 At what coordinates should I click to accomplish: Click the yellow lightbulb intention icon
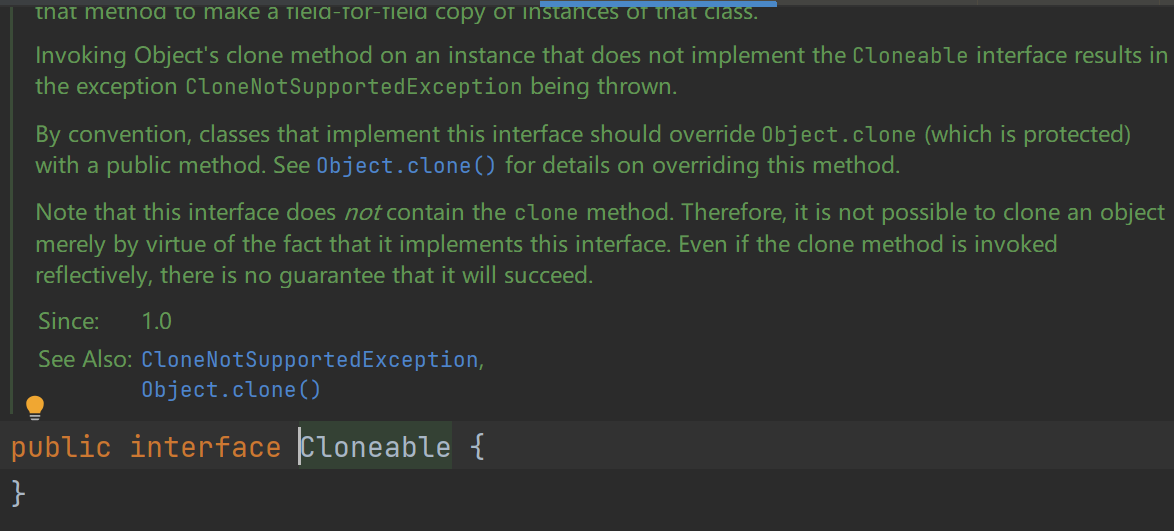click(35, 408)
